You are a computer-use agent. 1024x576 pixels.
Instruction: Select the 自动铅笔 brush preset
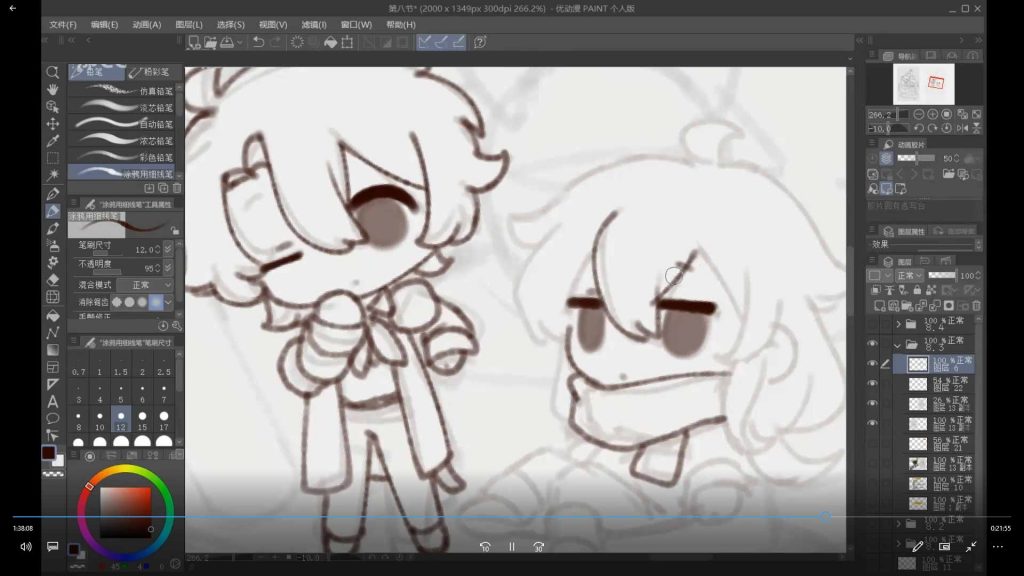pos(125,125)
